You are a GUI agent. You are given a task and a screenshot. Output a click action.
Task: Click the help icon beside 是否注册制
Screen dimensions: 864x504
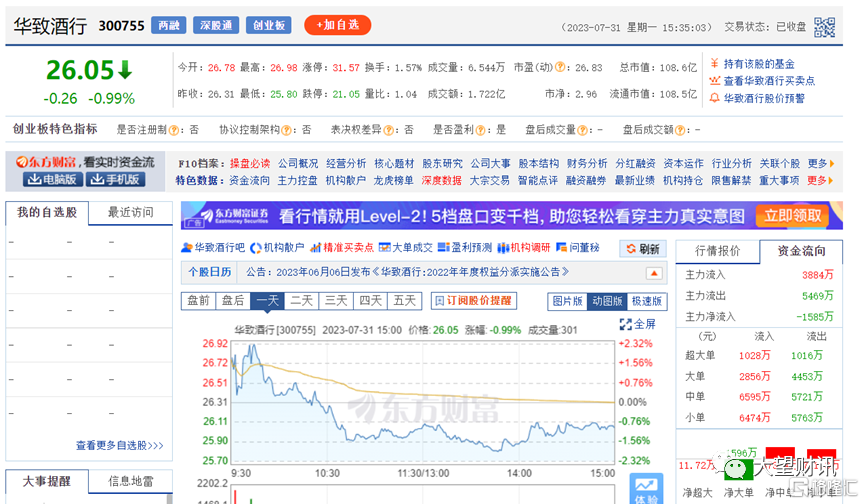point(174,130)
